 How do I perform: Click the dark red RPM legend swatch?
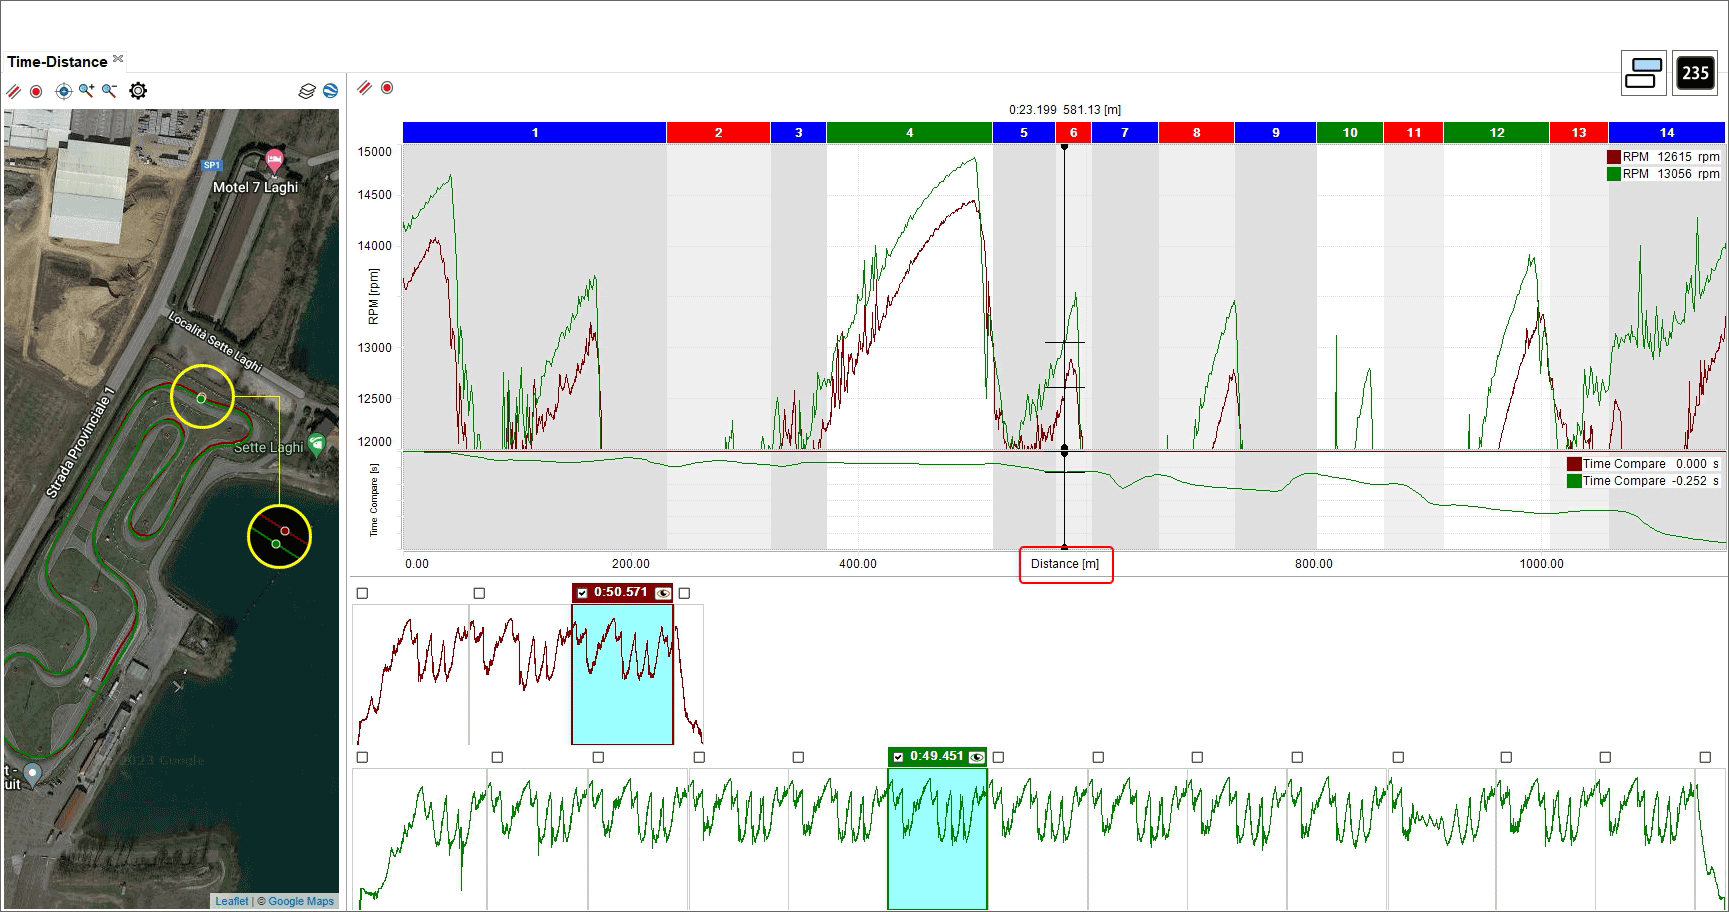(x=1613, y=157)
